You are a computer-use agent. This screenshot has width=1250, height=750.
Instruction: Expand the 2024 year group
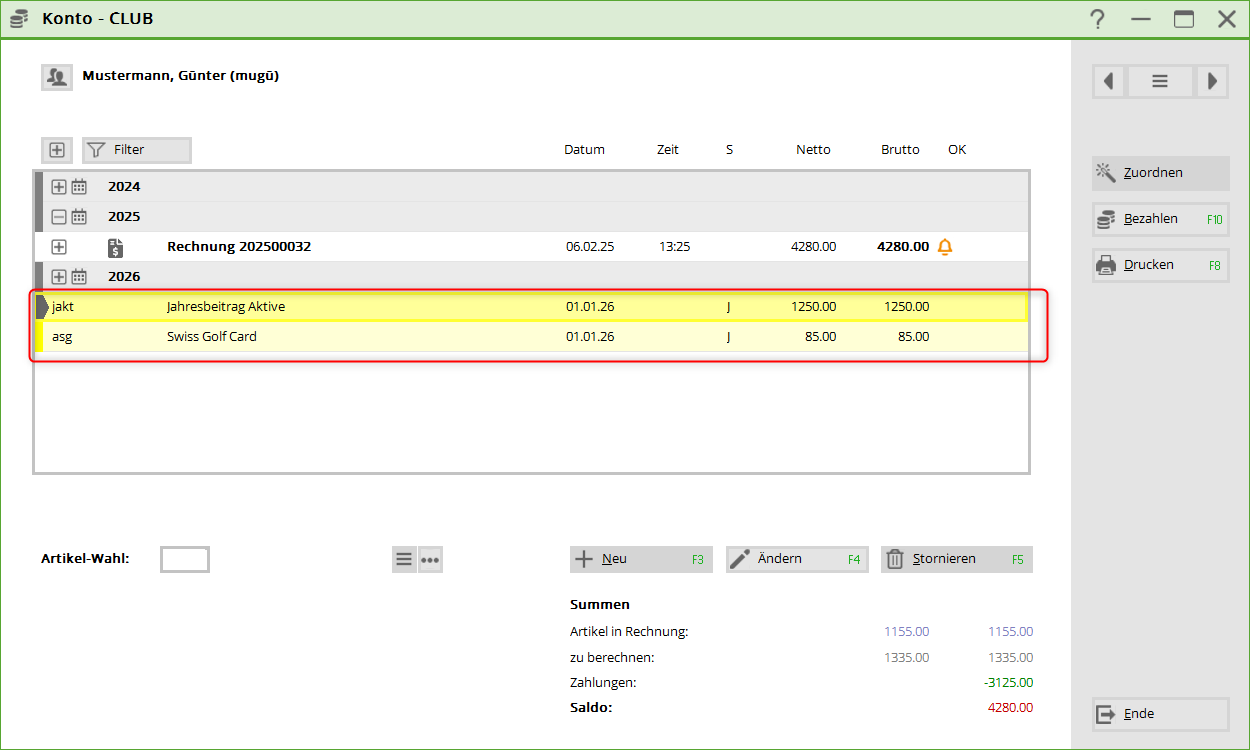59,187
